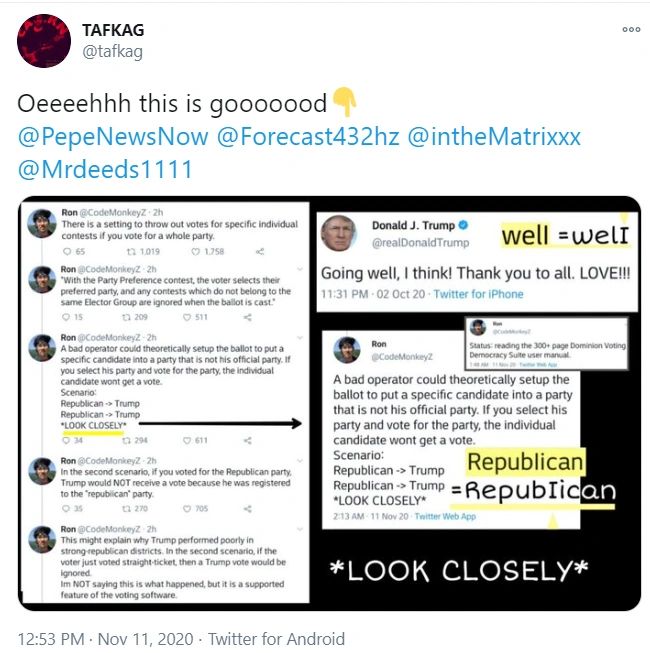Screen dimensions: 650x653
Task: Click the reply icon with 65 replies
Action: [67, 252]
